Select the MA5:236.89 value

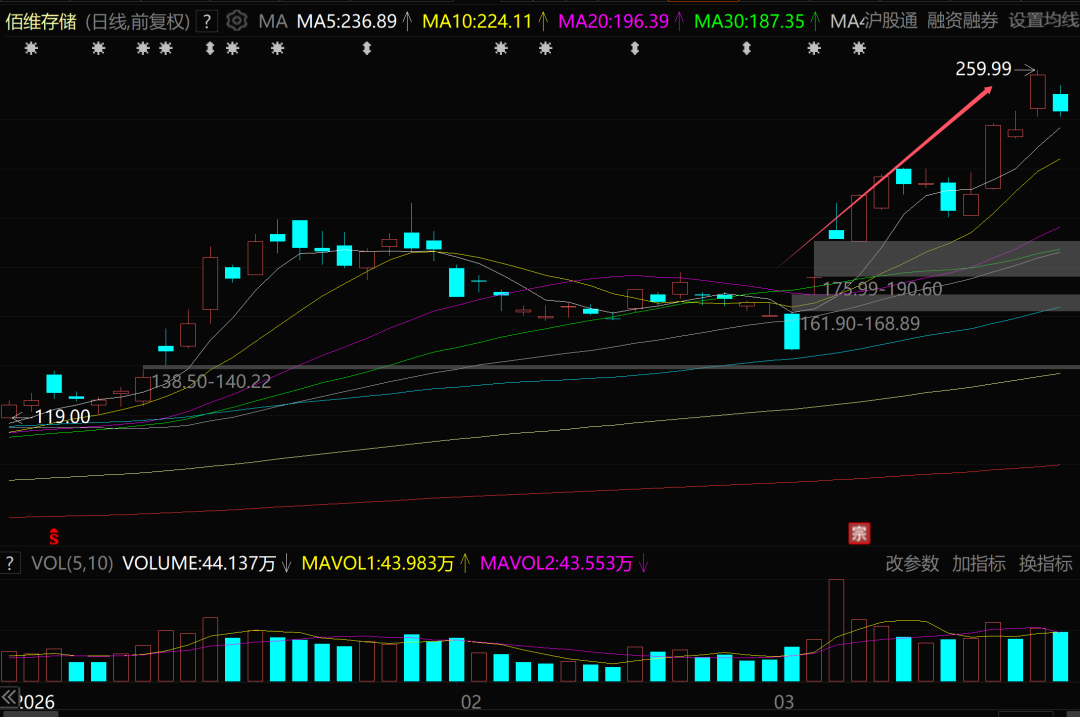[346, 21]
